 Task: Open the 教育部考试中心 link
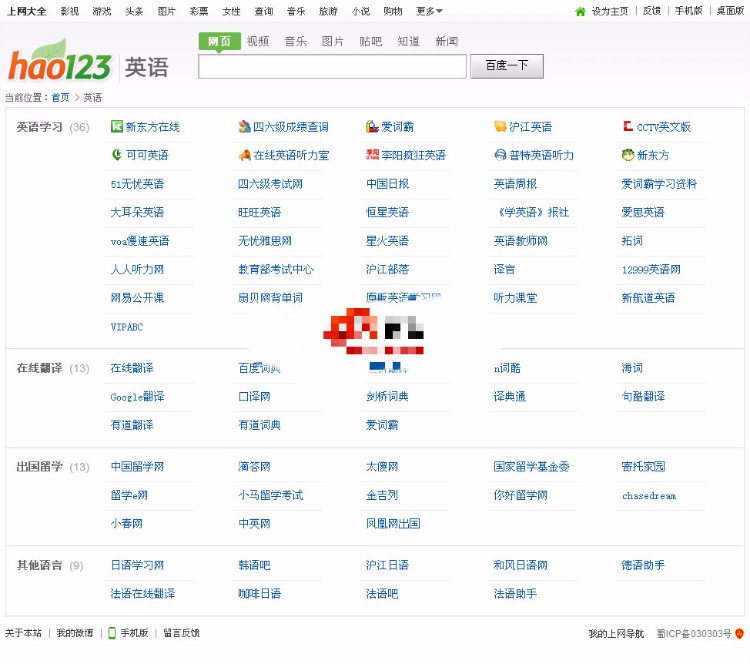pos(276,269)
